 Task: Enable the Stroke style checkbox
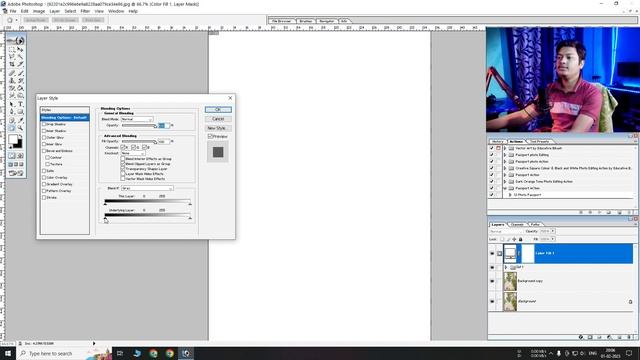(x=44, y=198)
